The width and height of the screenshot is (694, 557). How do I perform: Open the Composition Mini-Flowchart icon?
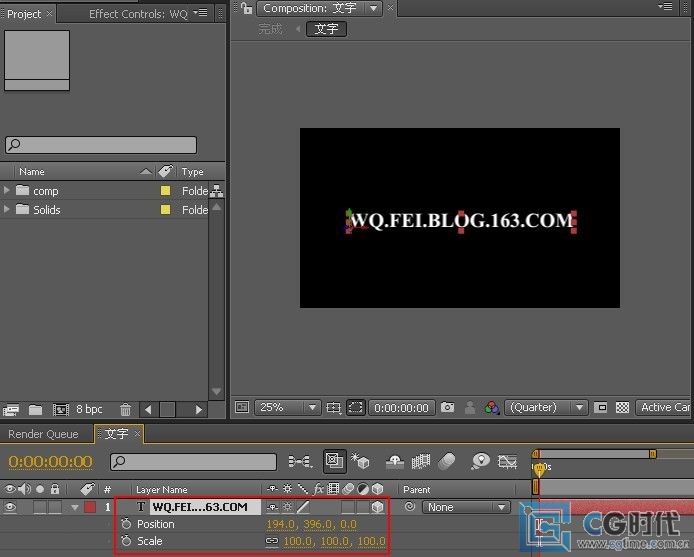coord(301,461)
